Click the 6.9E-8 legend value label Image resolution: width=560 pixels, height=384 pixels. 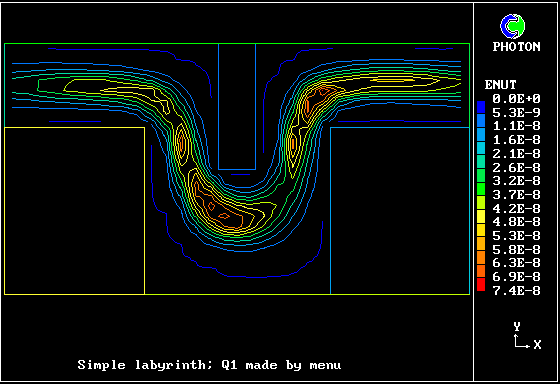coord(516,276)
